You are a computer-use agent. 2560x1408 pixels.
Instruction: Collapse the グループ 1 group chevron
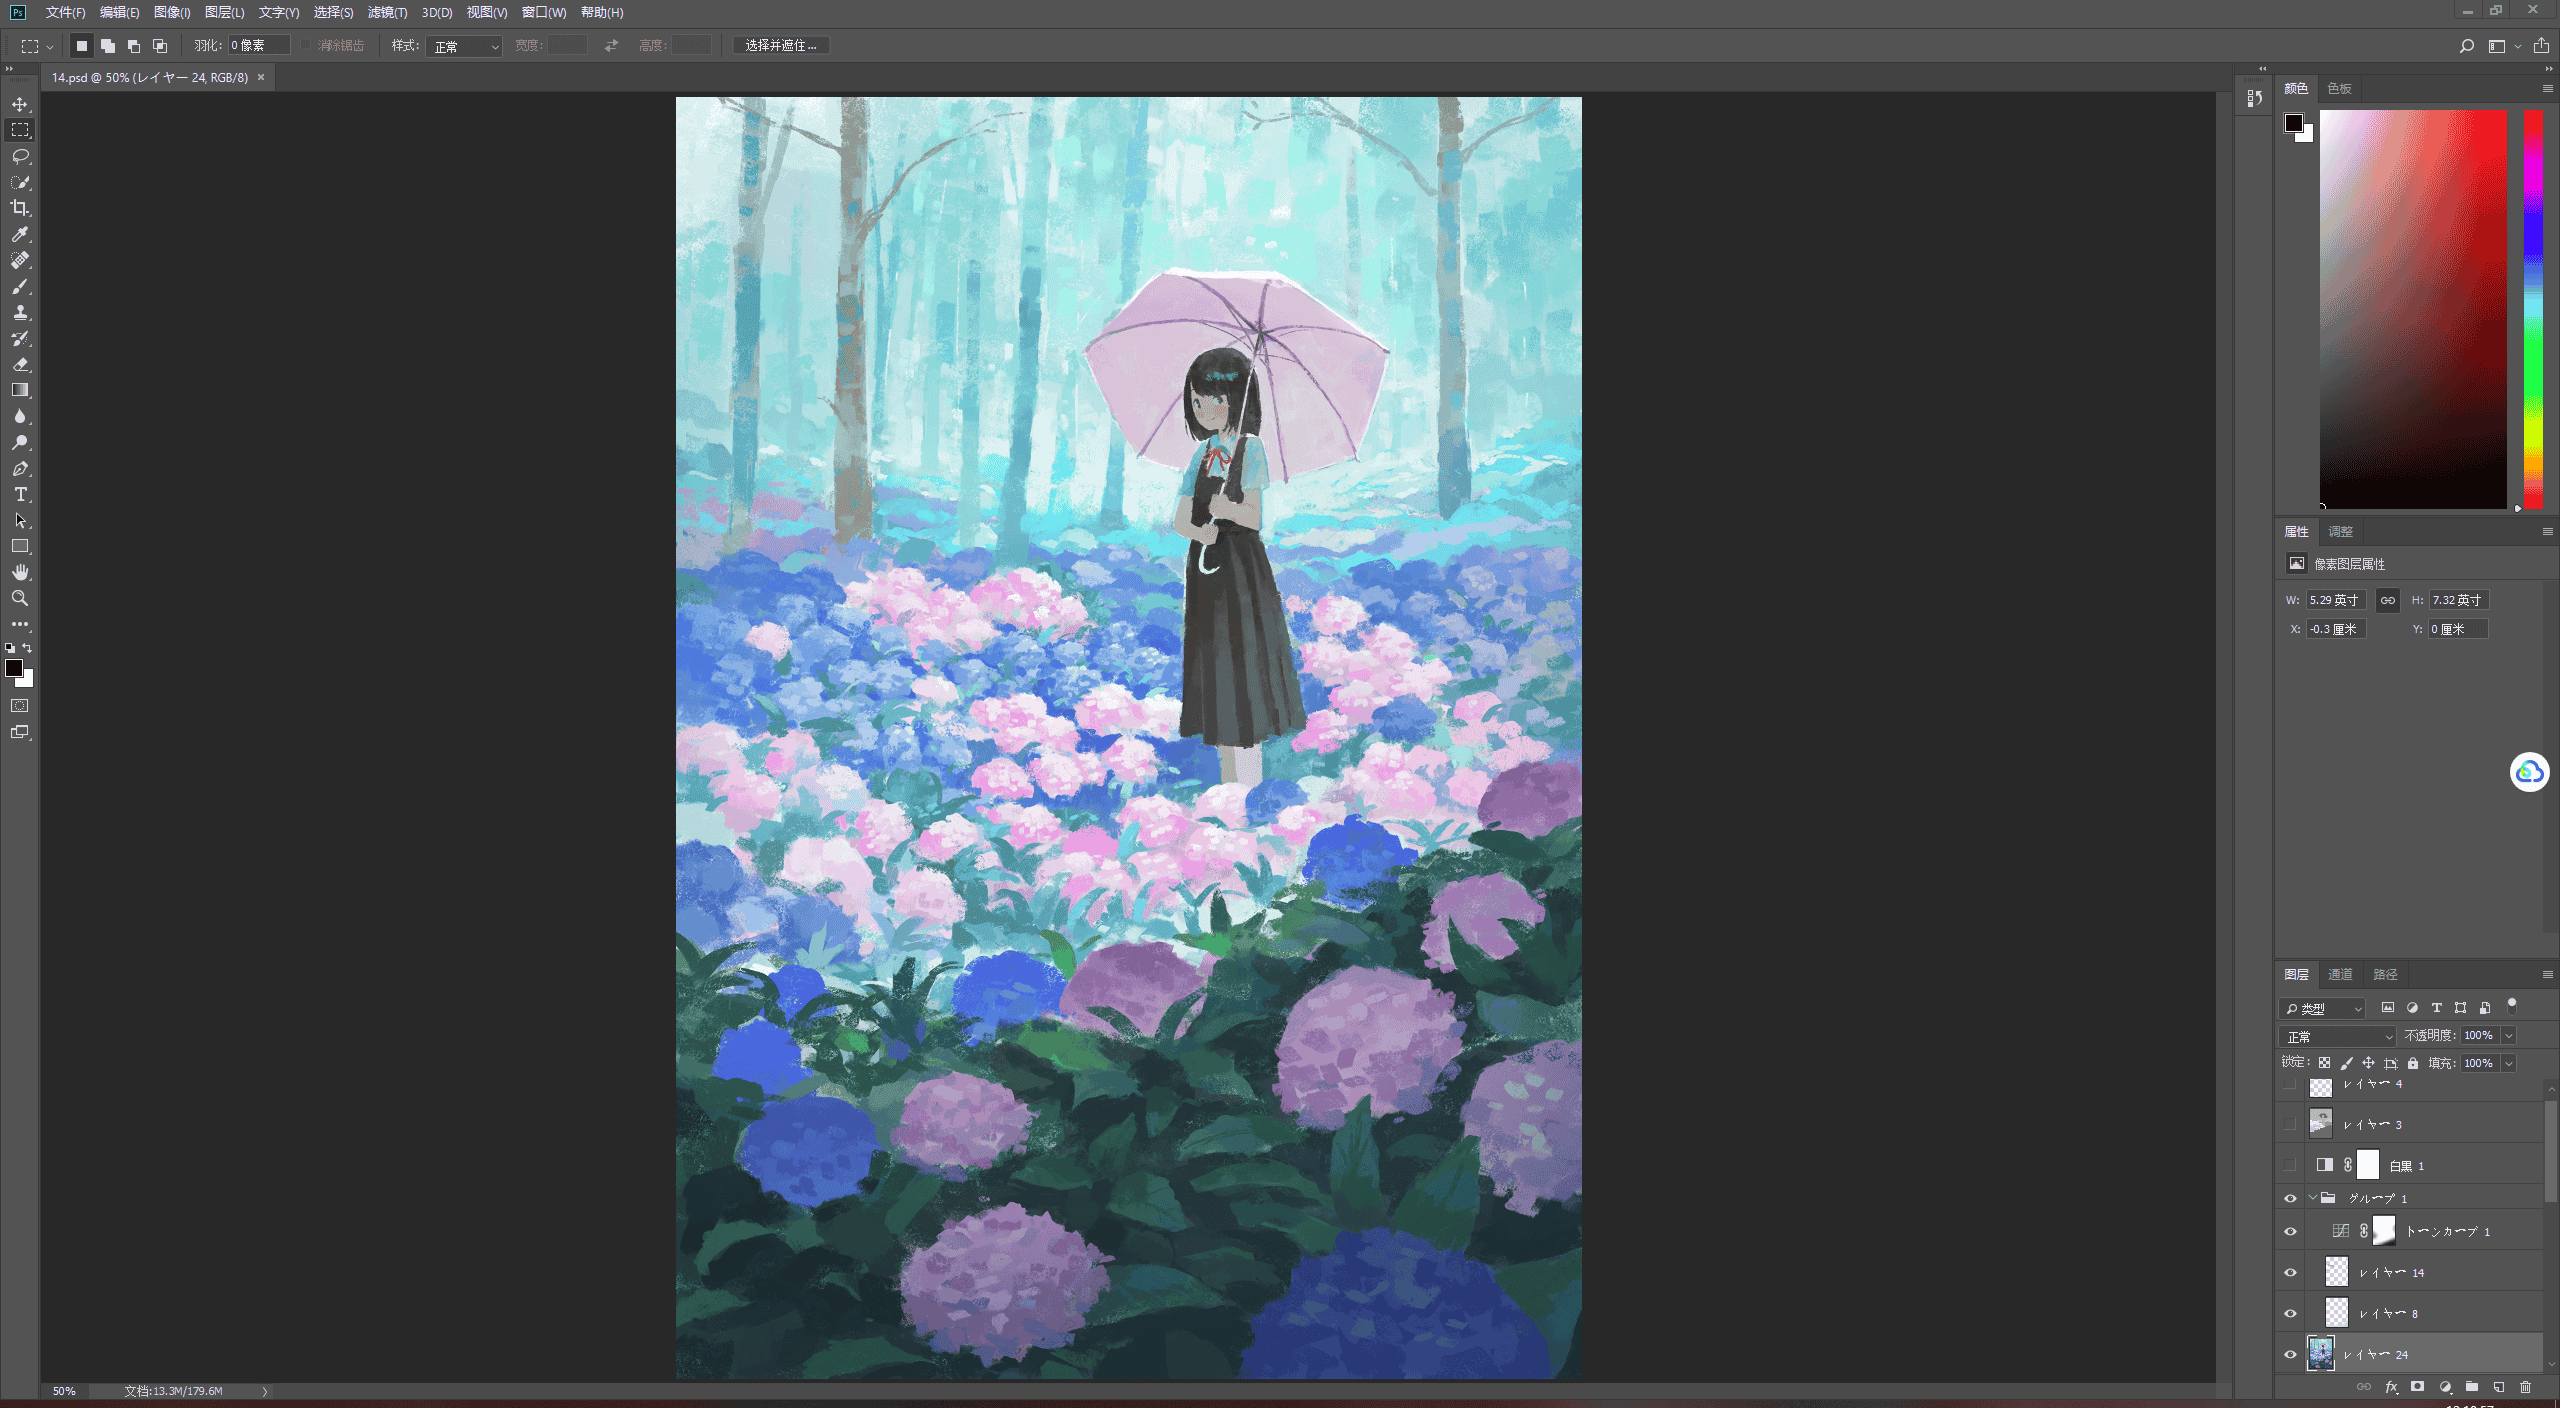[2312, 1198]
